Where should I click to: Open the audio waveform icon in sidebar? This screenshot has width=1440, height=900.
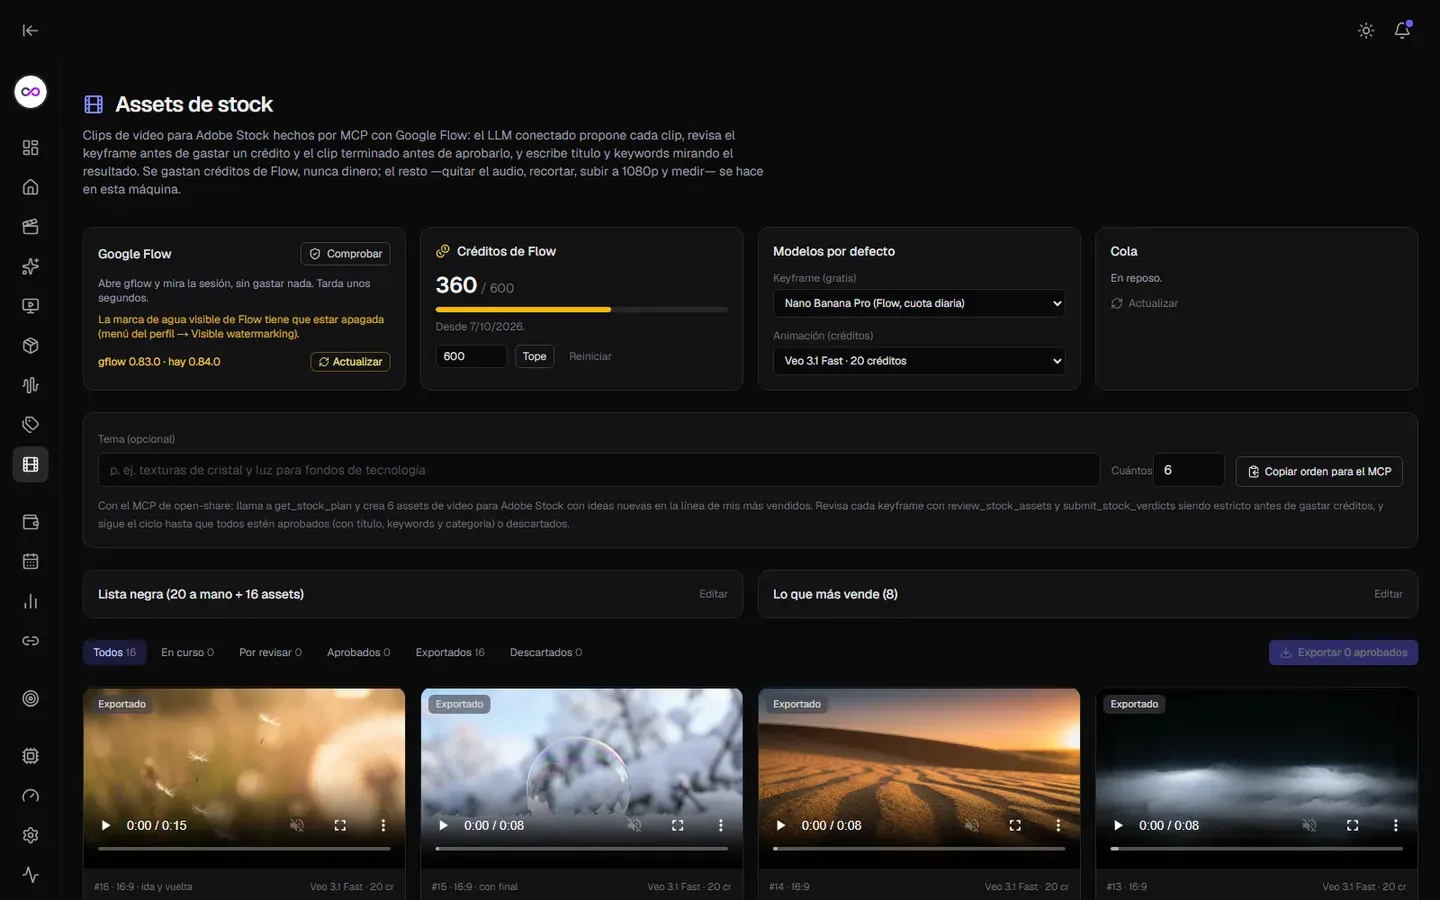[31, 385]
